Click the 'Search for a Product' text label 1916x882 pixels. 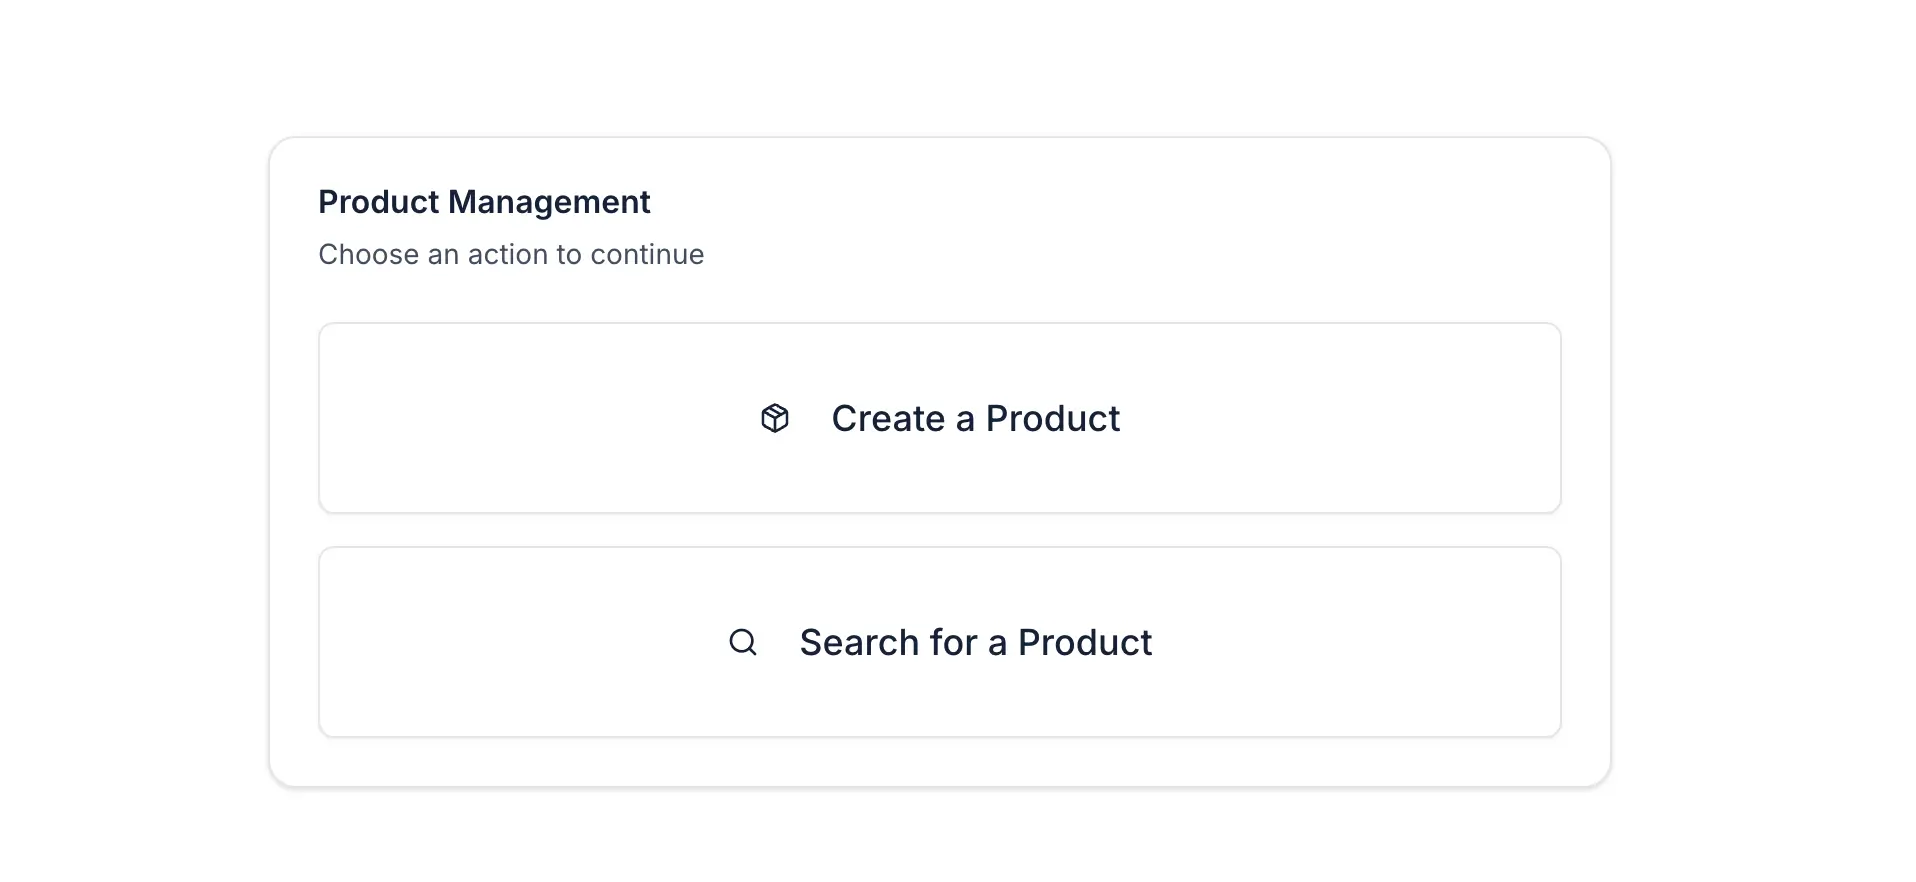pyautogui.click(x=975, y=642)
